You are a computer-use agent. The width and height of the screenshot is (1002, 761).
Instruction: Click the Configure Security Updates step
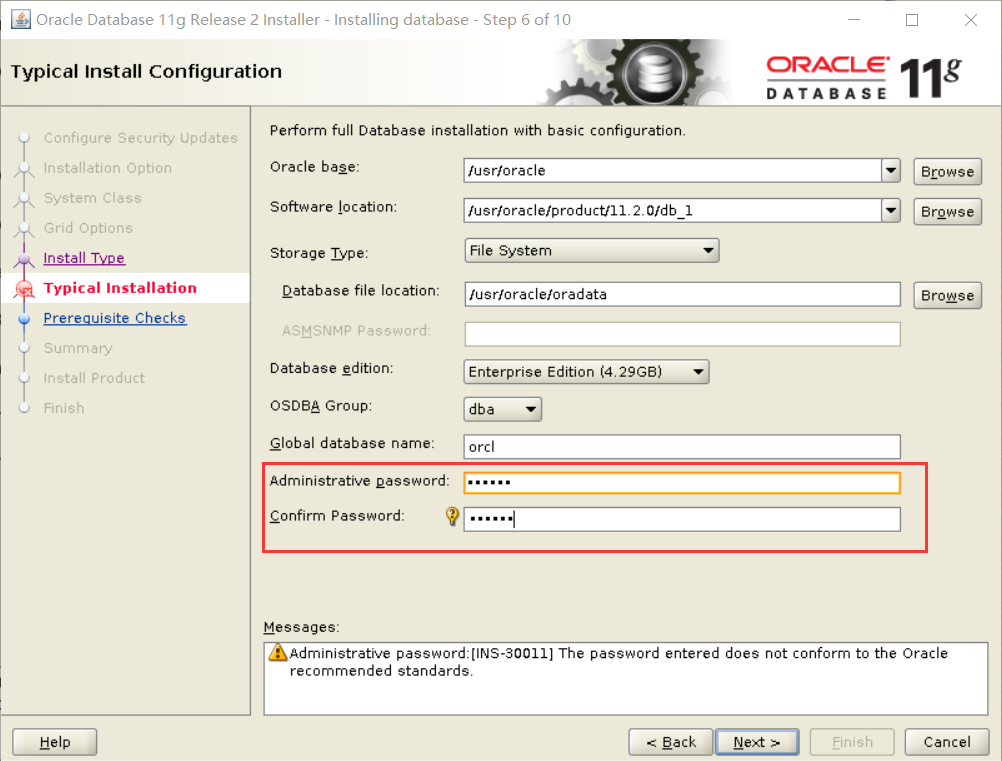(x=141, y=138)
